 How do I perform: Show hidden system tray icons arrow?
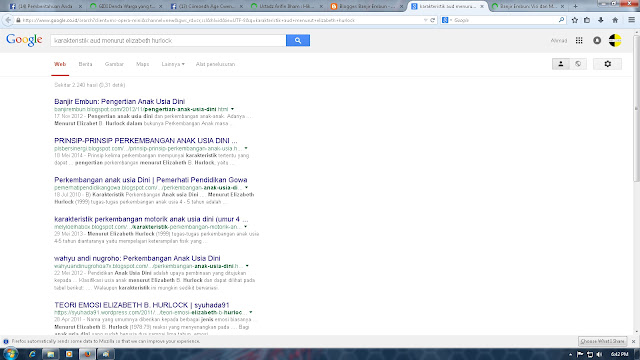tap(570, 354)
